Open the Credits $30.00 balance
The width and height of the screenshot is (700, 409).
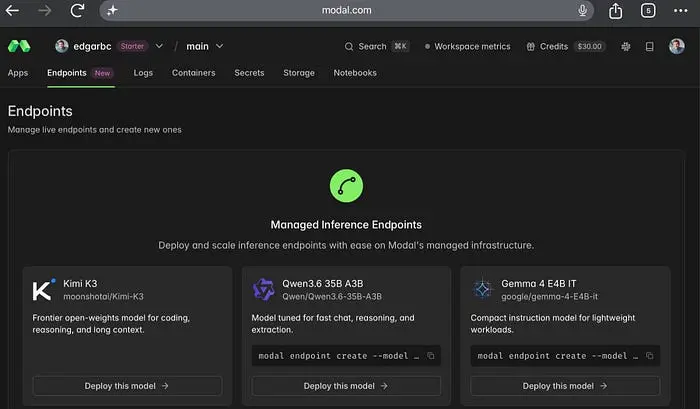[x=566, y=46]
